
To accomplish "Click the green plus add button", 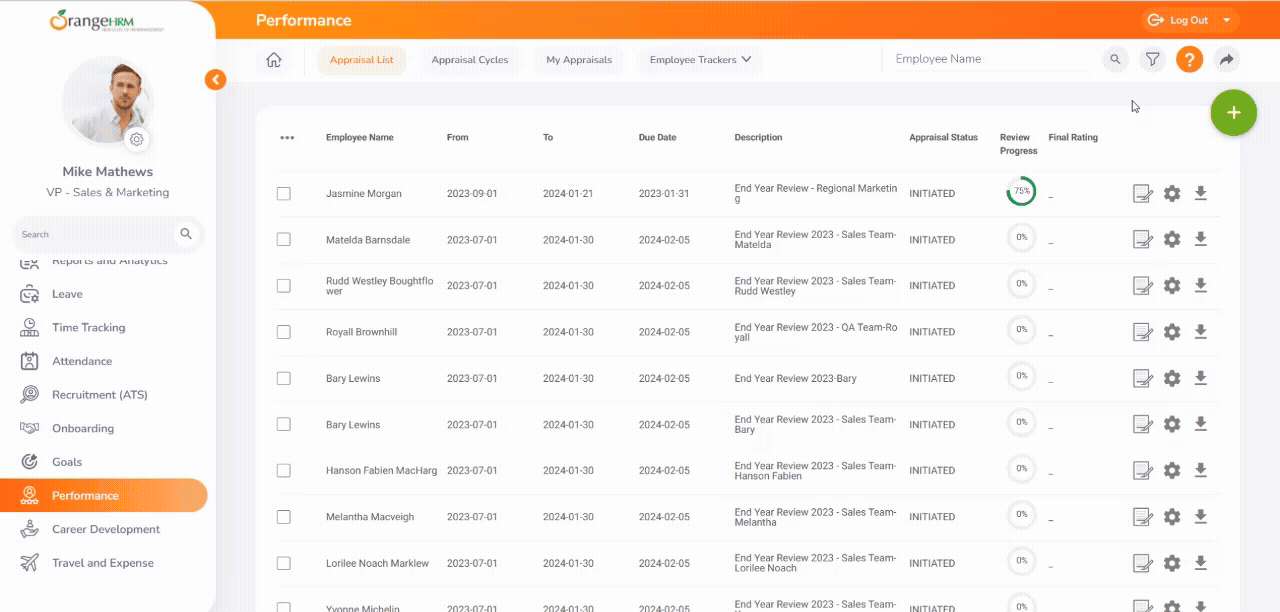I will point(1233,113).
